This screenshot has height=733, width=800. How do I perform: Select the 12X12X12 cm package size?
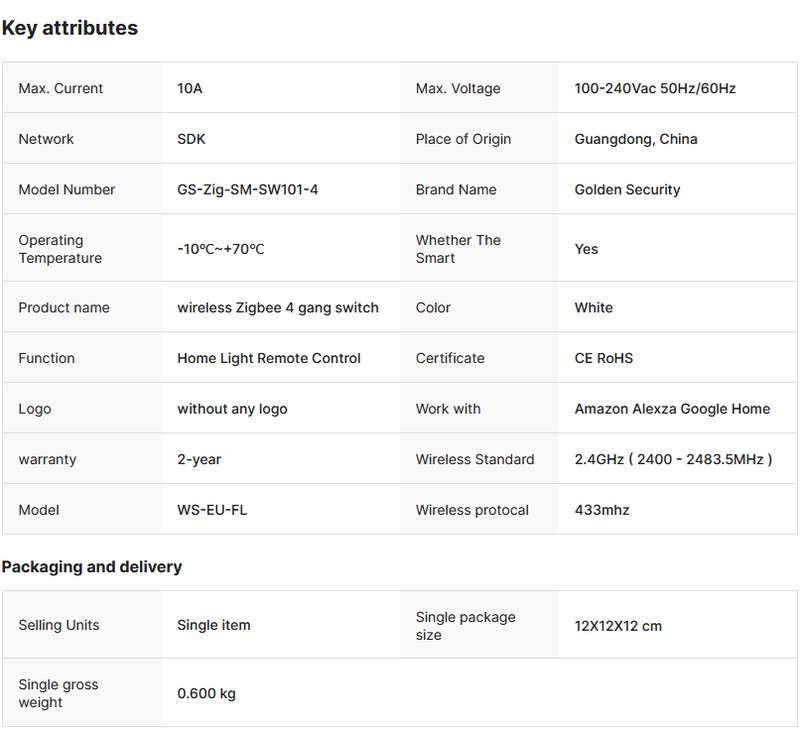point(618,626)
